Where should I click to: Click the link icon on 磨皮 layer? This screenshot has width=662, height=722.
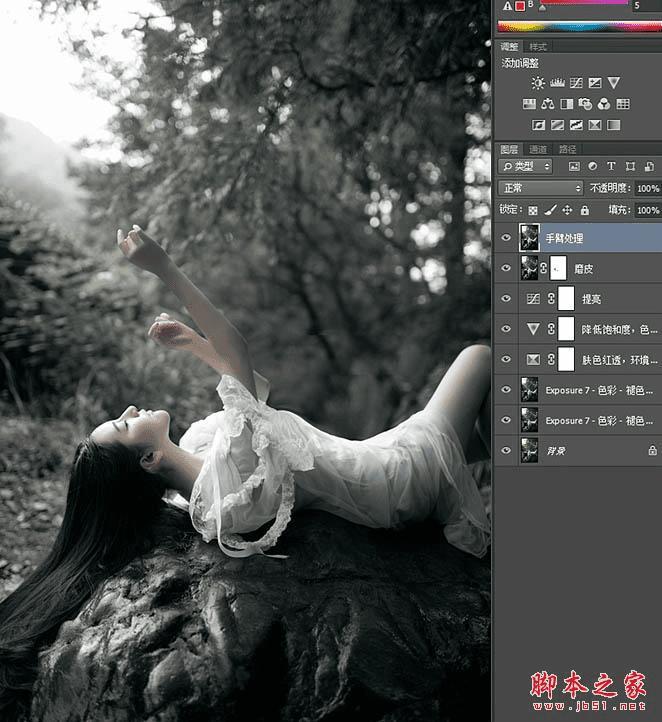pos(544,268)
